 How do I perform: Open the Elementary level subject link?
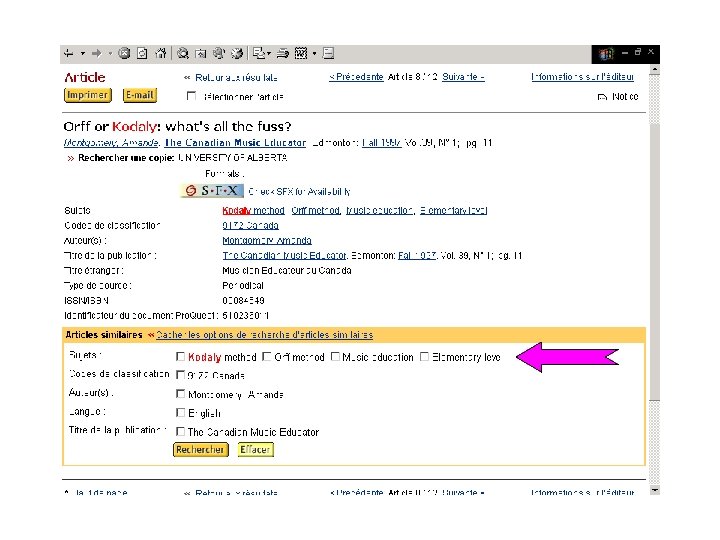tap(453, 210)
